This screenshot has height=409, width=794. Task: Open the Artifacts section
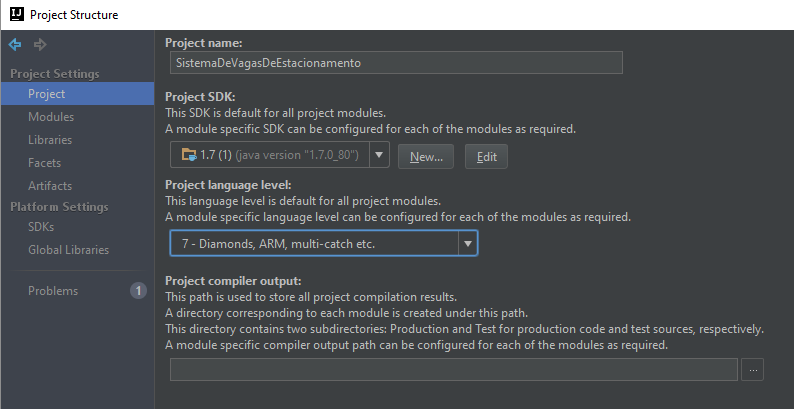pos(50,186)
